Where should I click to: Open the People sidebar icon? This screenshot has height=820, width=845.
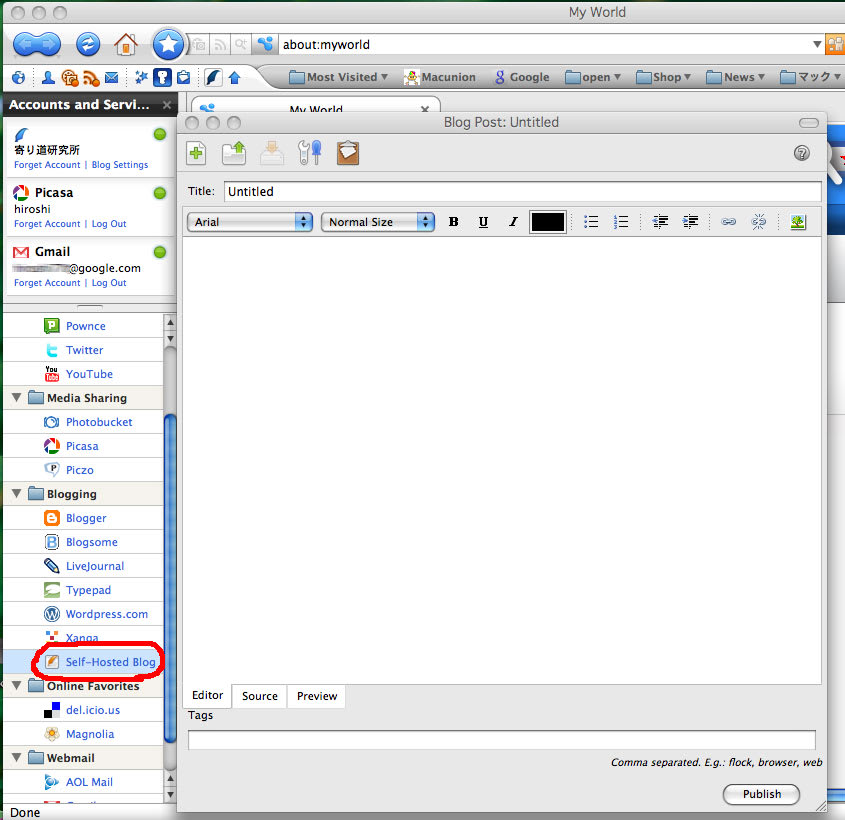coord(48,78)
